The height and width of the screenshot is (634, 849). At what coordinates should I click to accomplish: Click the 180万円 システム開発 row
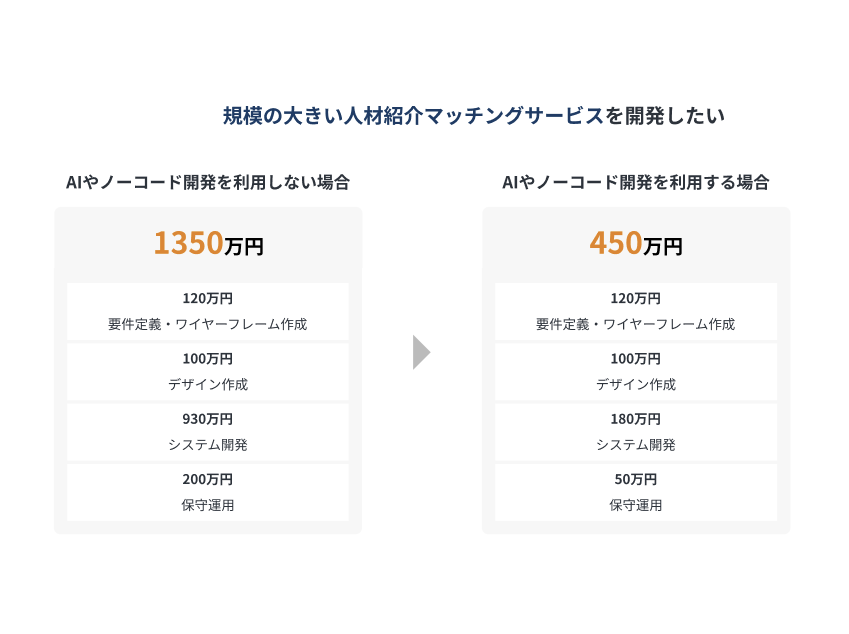click(x=635, y=431)
